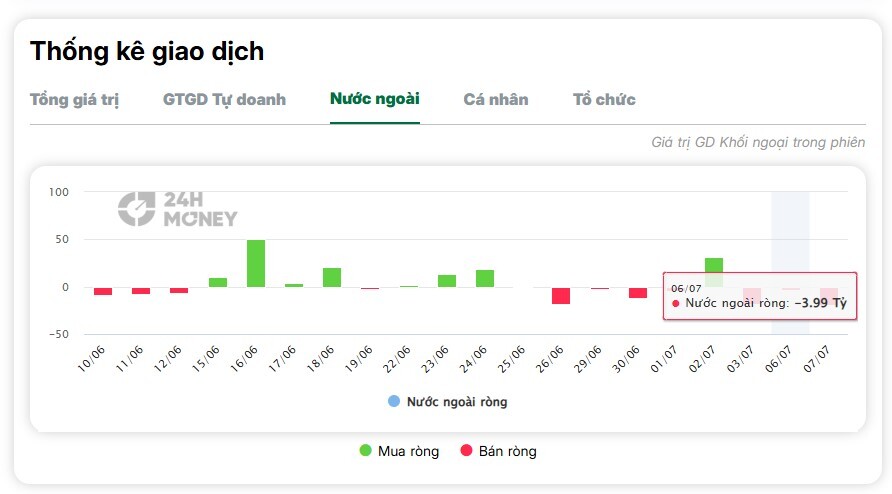Open the GTGD Tự doanh tab
This screenshot has width=892, height=494.
click(224, 100)
